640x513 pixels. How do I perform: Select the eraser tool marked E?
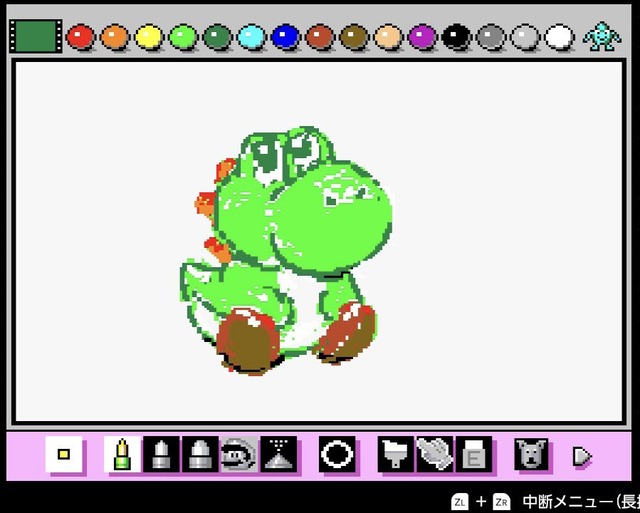point(474,454)
